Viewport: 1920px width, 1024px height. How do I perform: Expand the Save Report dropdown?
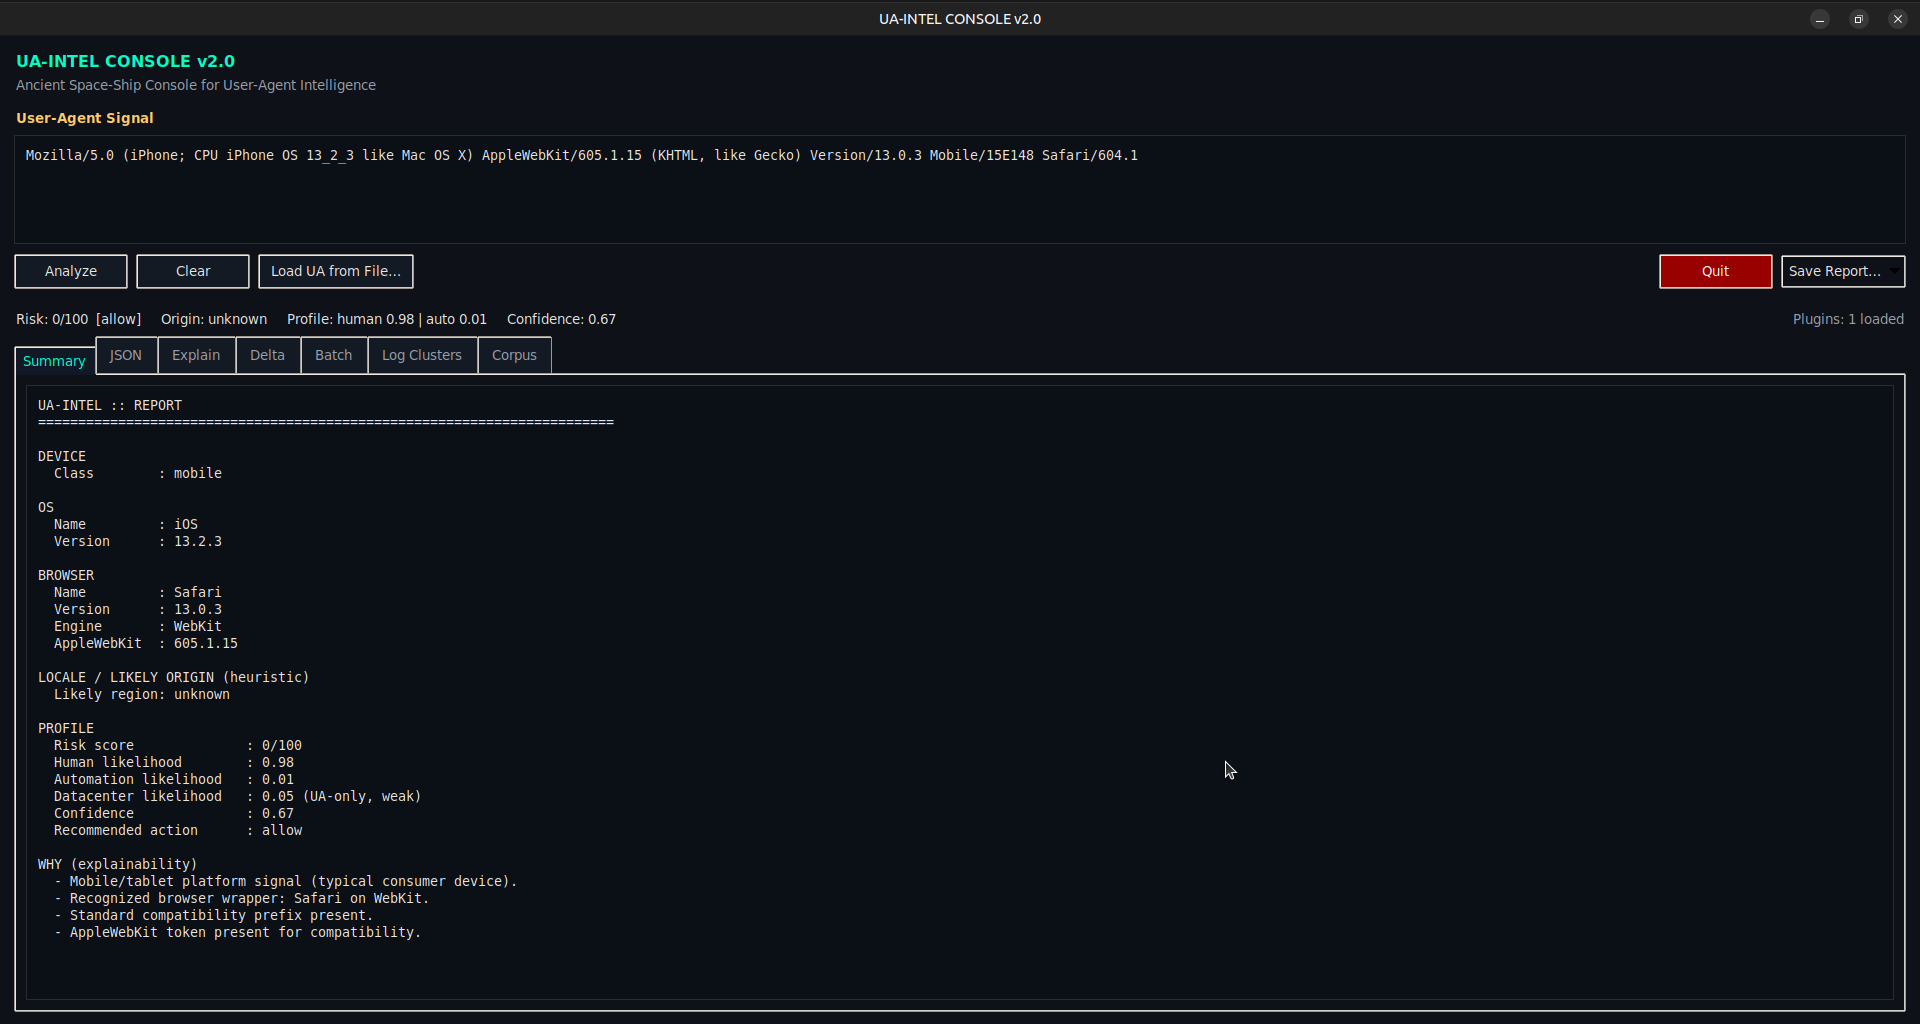[x=1893, y=271]
